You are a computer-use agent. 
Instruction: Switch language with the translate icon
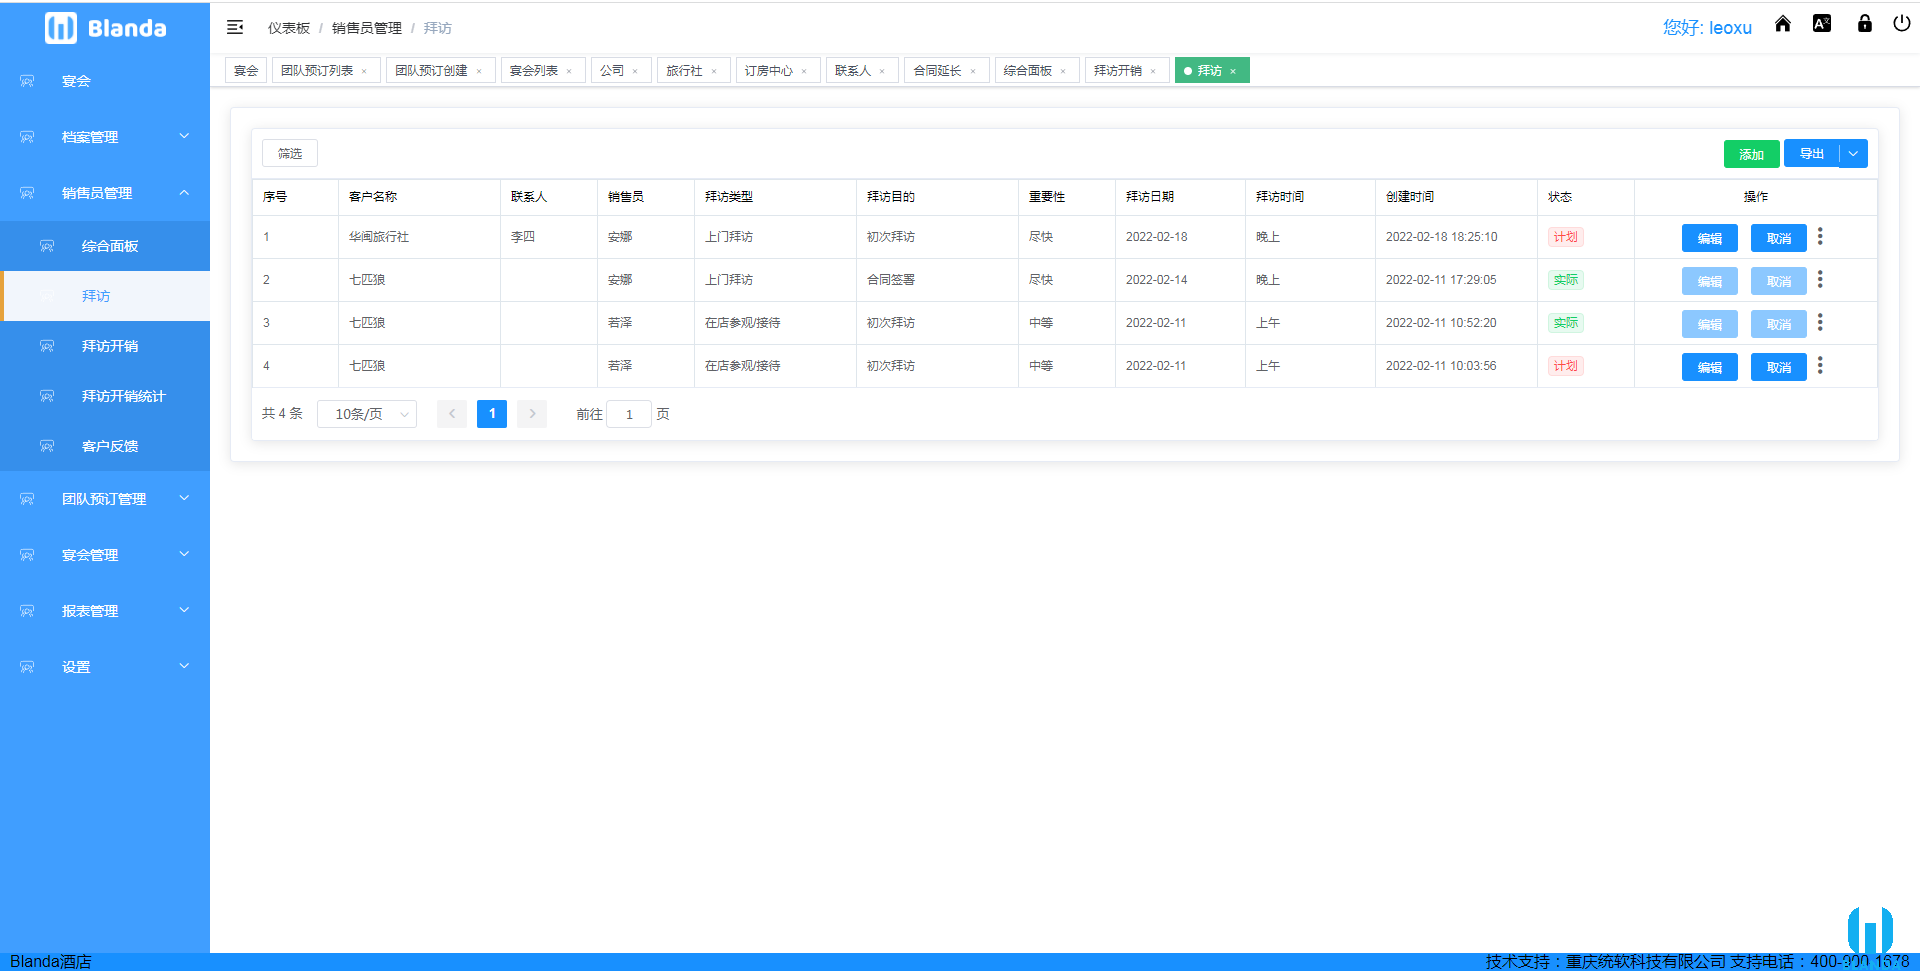click(1822, 24)
